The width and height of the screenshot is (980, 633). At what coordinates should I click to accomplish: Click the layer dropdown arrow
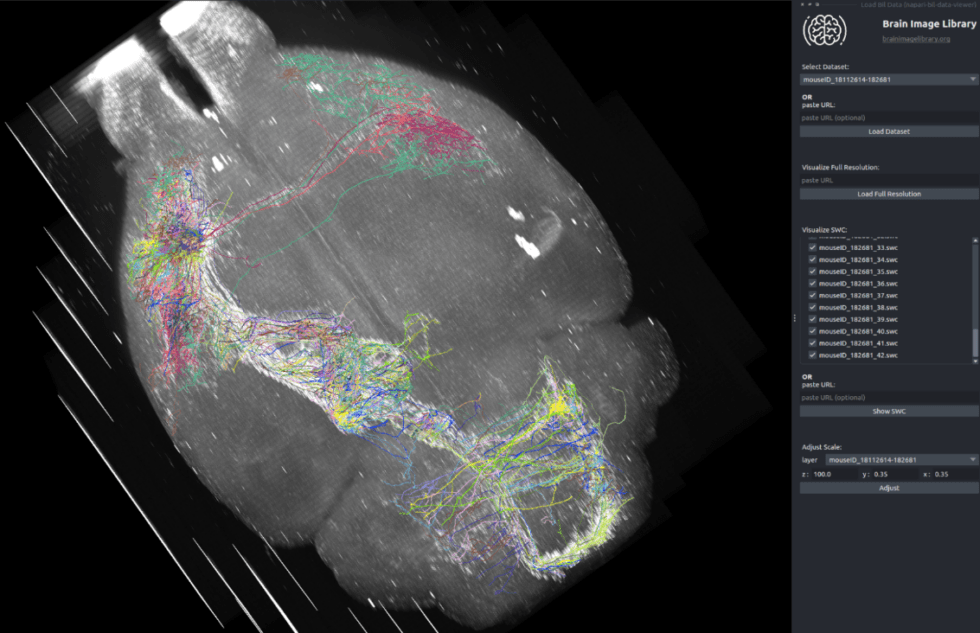coord(972,460)
